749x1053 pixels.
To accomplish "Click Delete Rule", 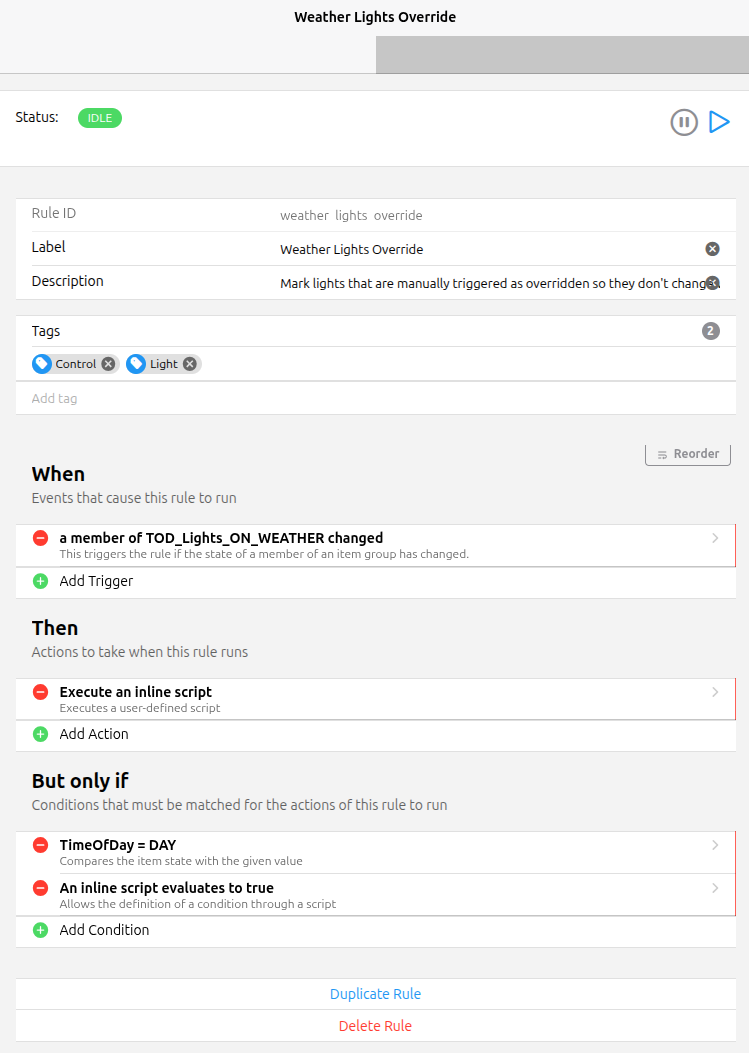I will [x=375, y=1026].
